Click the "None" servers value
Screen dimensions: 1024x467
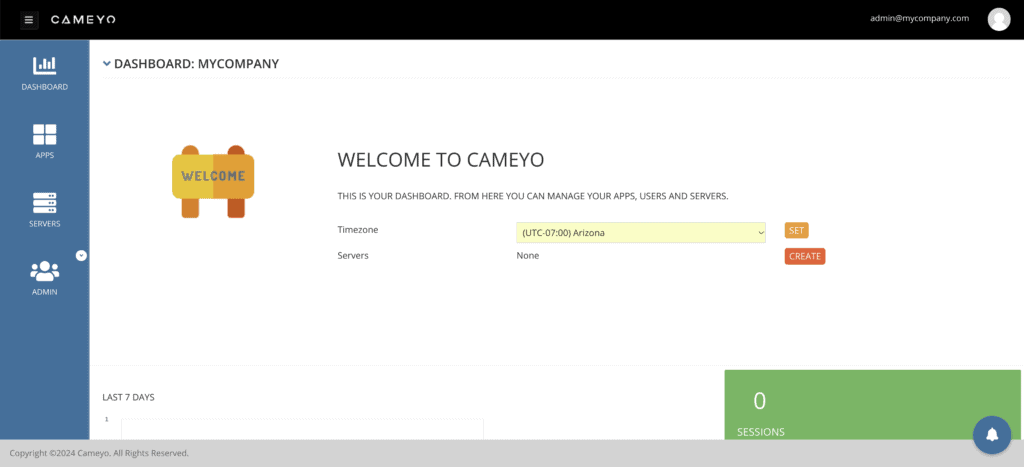coord(528,255)
